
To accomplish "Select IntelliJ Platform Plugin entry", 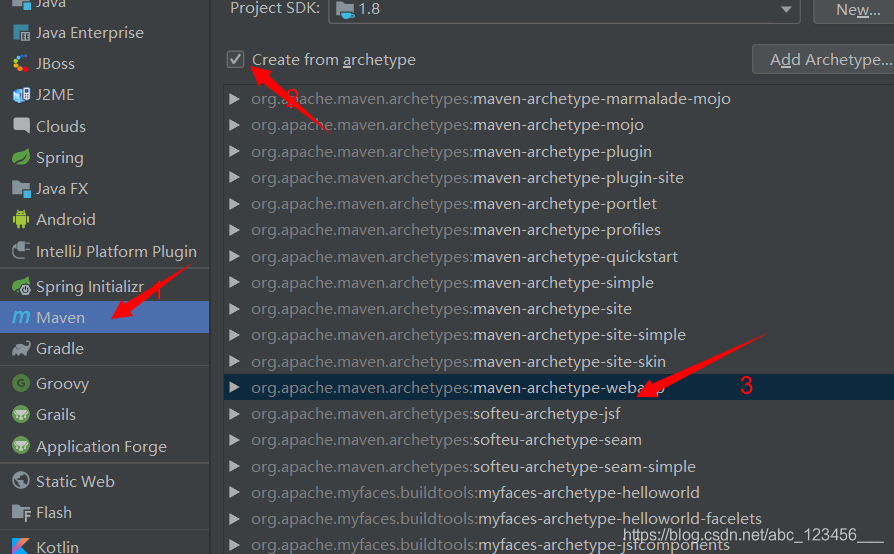I will pyautogui.click(x=104, y=251).
